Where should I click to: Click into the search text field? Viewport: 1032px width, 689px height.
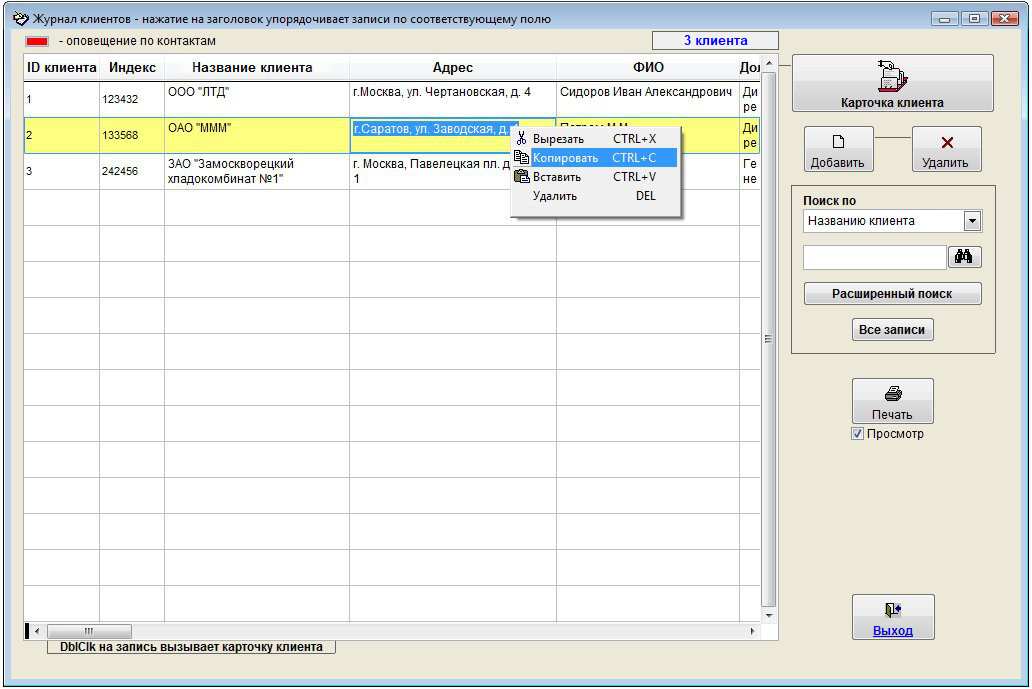[x=874, y=257]
